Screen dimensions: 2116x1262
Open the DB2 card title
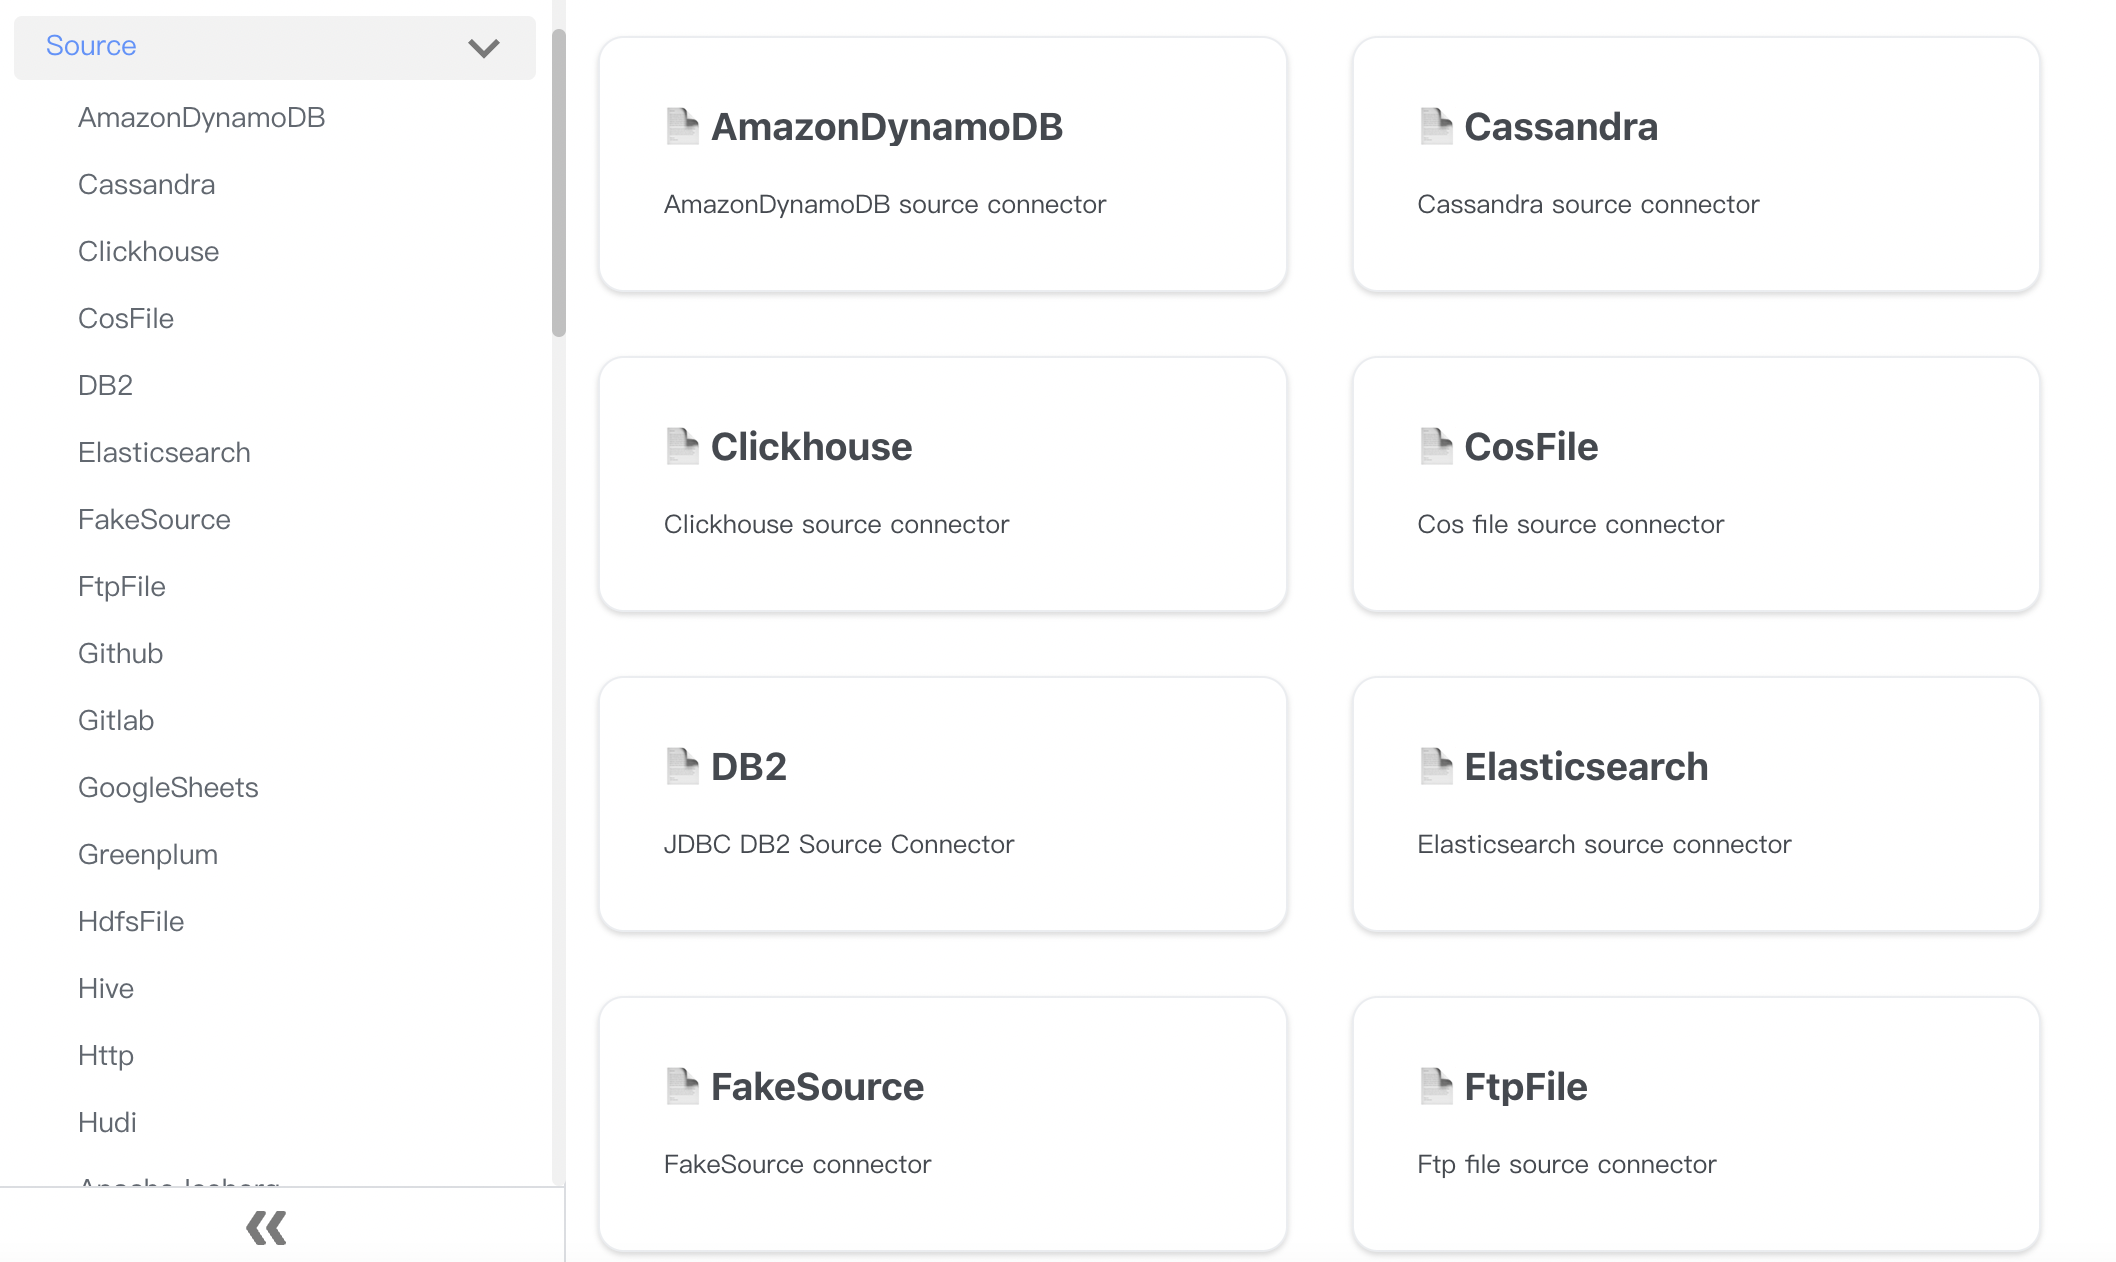point(749,767)
